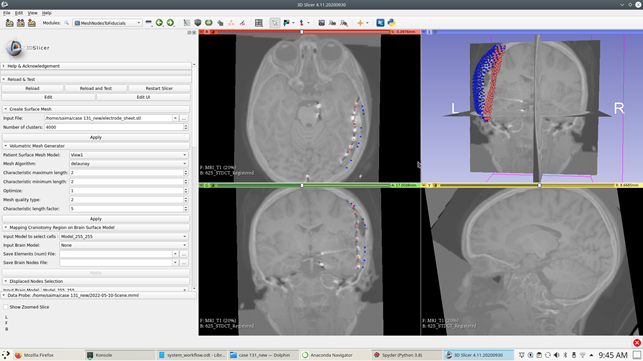Open the File menu
This screenshot has height=361, width=643.
click(7, 13)
